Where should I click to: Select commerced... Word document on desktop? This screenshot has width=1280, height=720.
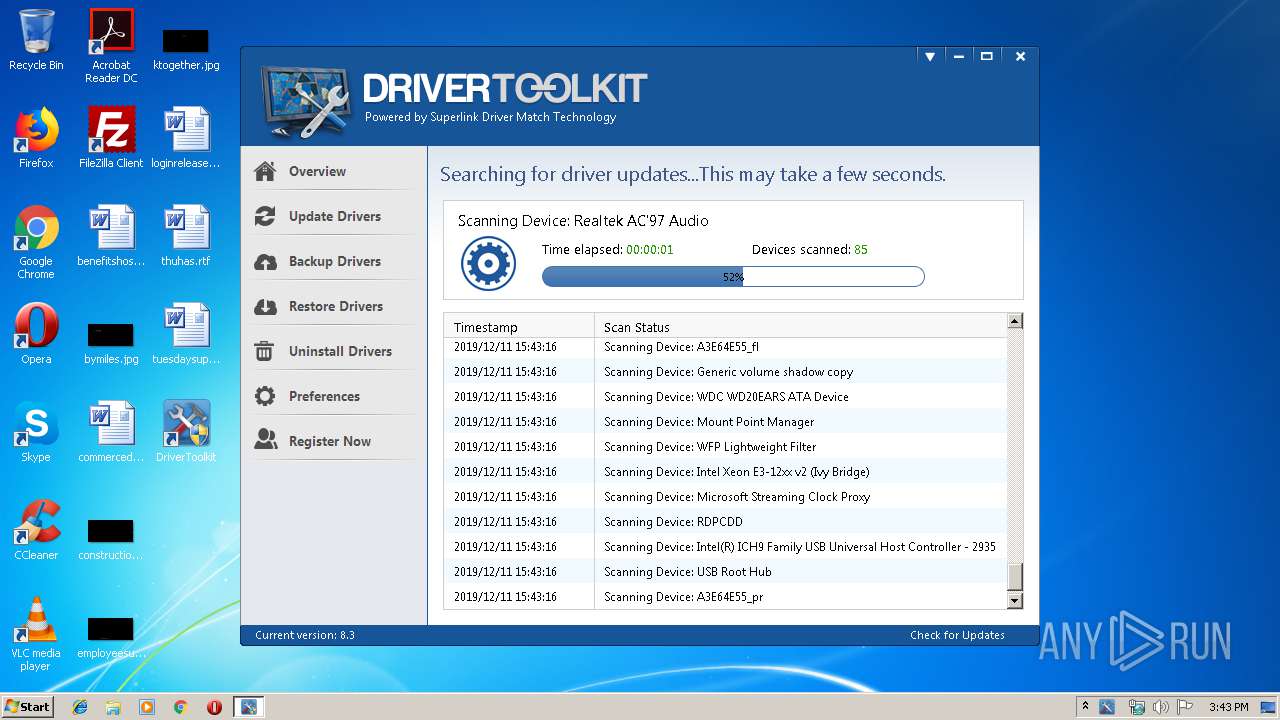tap(111, 432)
